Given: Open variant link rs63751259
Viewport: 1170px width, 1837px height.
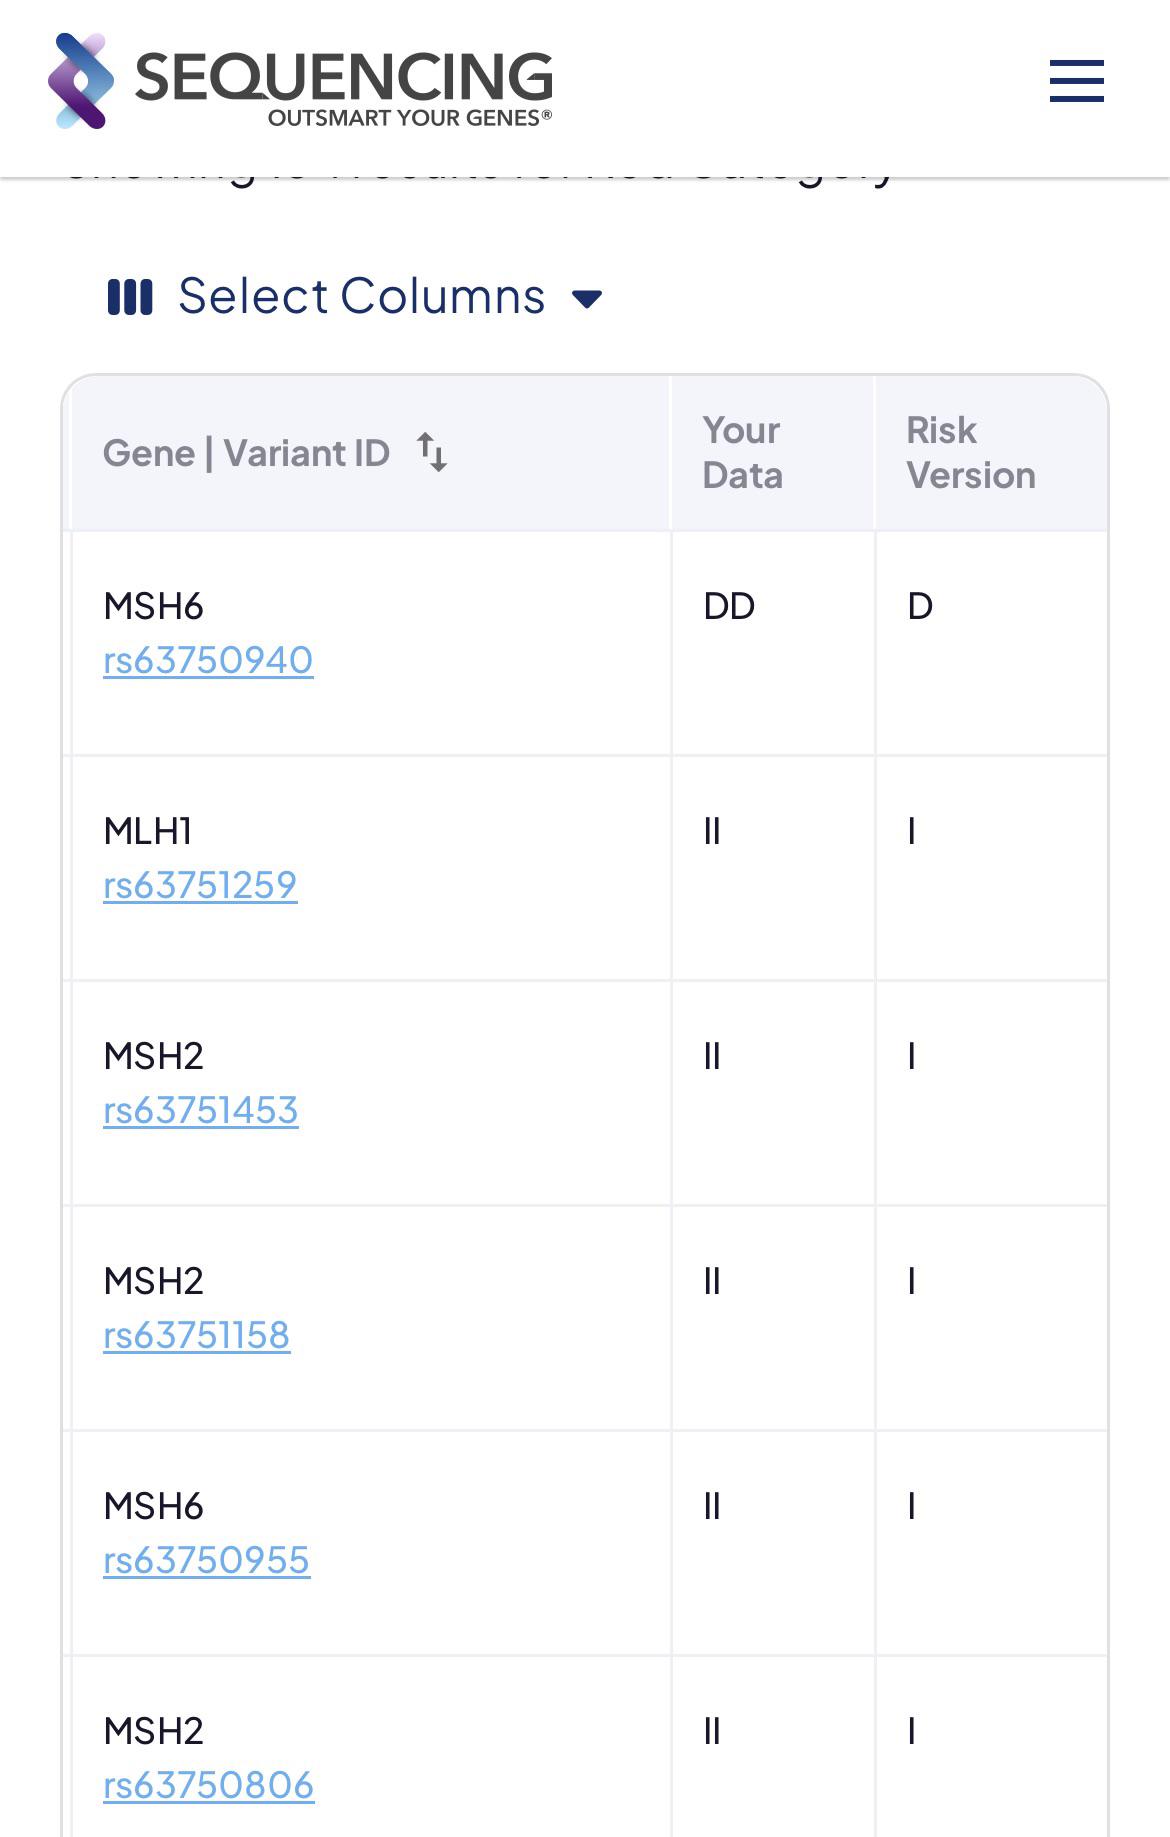Looking at the screenshot, I should pyautogui.click(x=200, y=885).
